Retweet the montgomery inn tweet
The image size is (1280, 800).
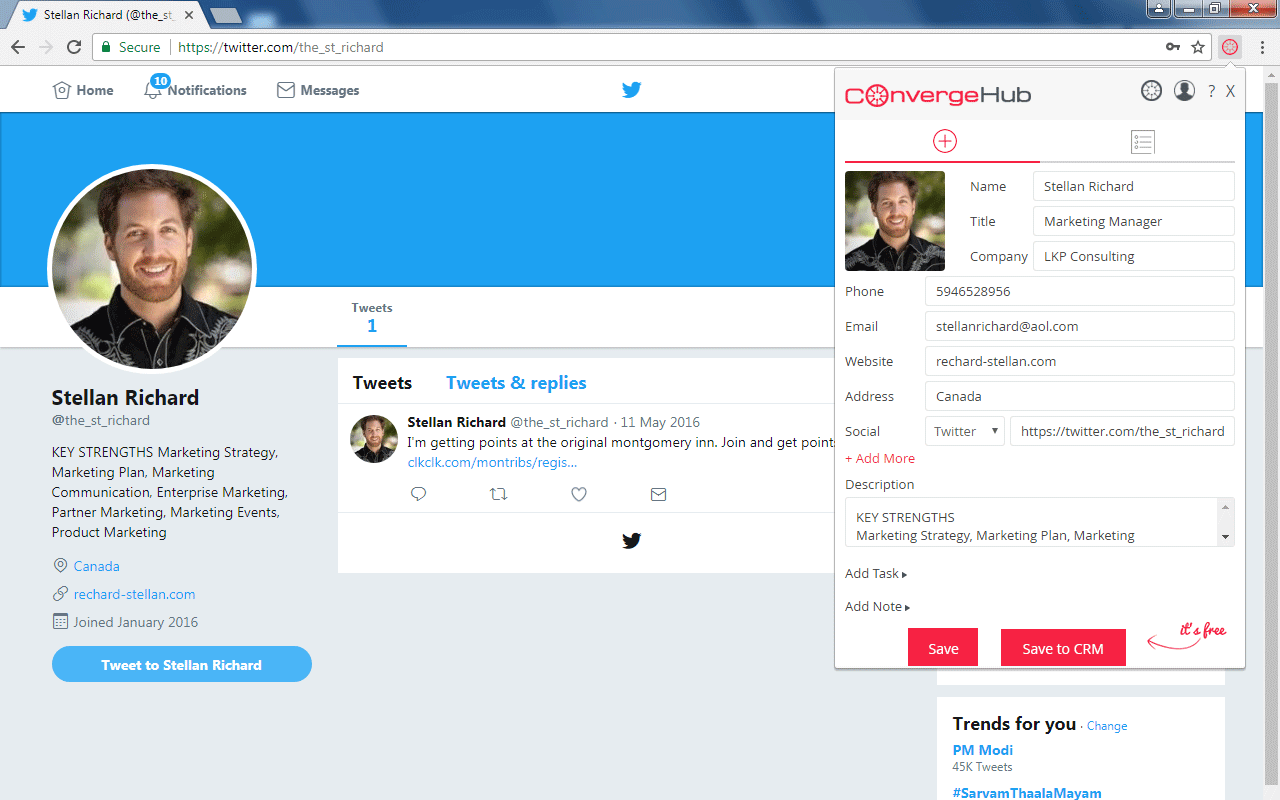tap(498, 494)
